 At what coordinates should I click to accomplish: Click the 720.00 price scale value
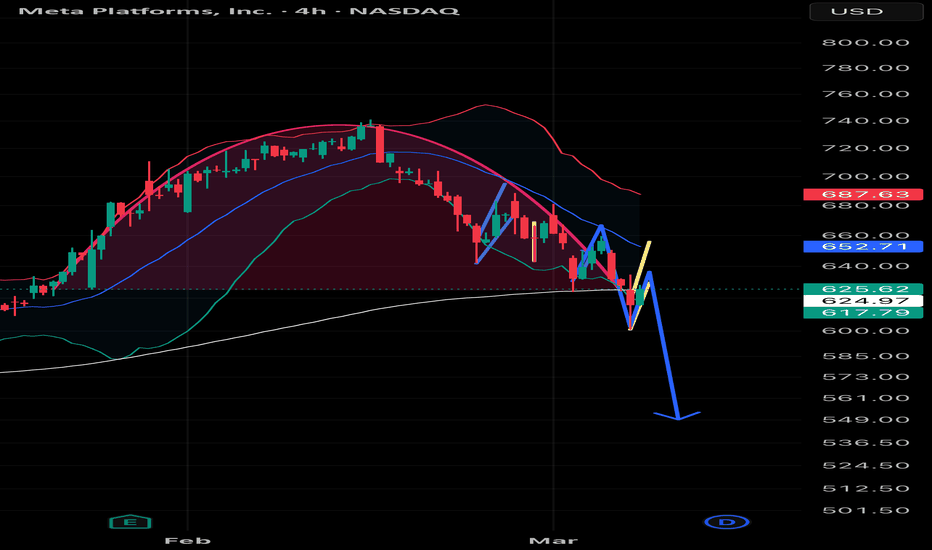tap(865, 148)
